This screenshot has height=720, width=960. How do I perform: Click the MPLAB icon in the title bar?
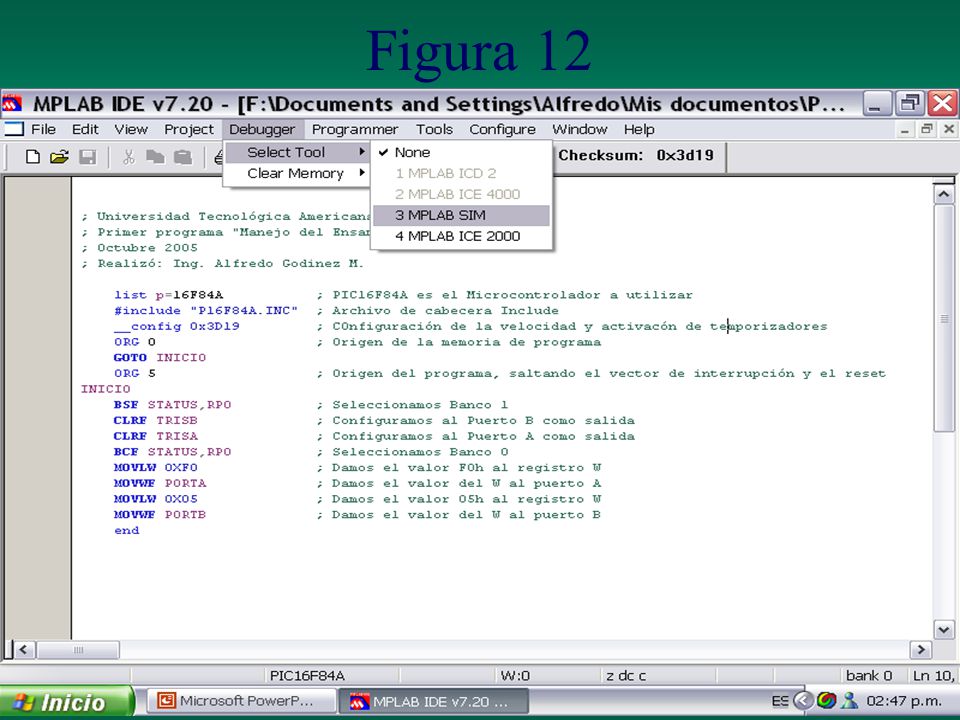(12, 103)
